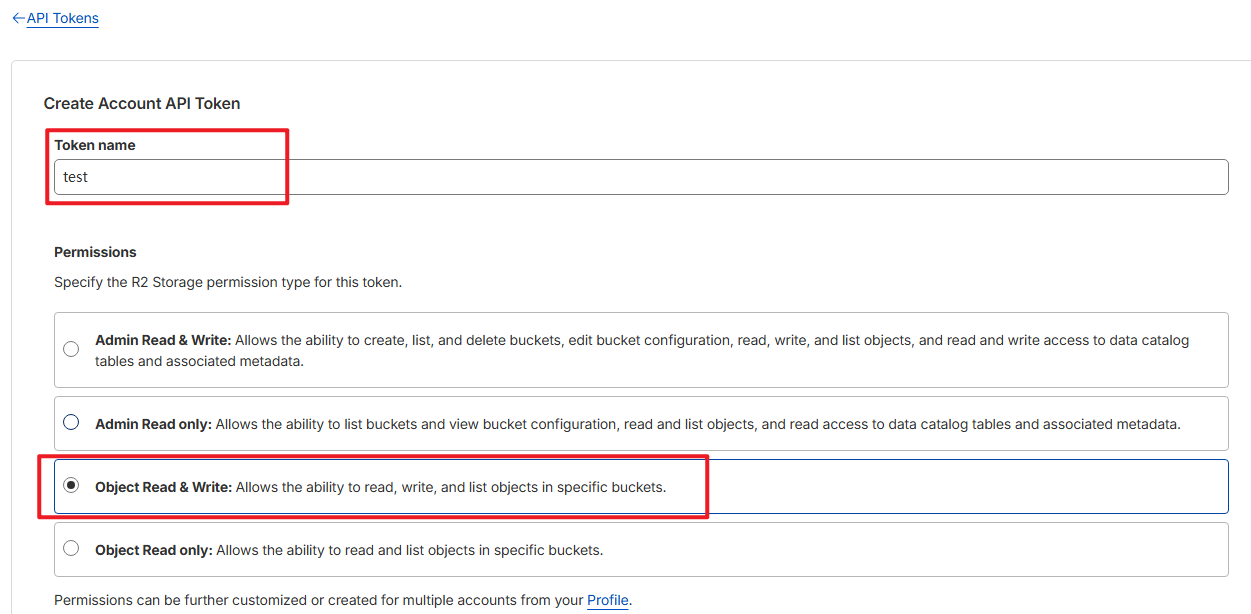Click the bold 'Admin Read only:' label

(x=153, y=424)
